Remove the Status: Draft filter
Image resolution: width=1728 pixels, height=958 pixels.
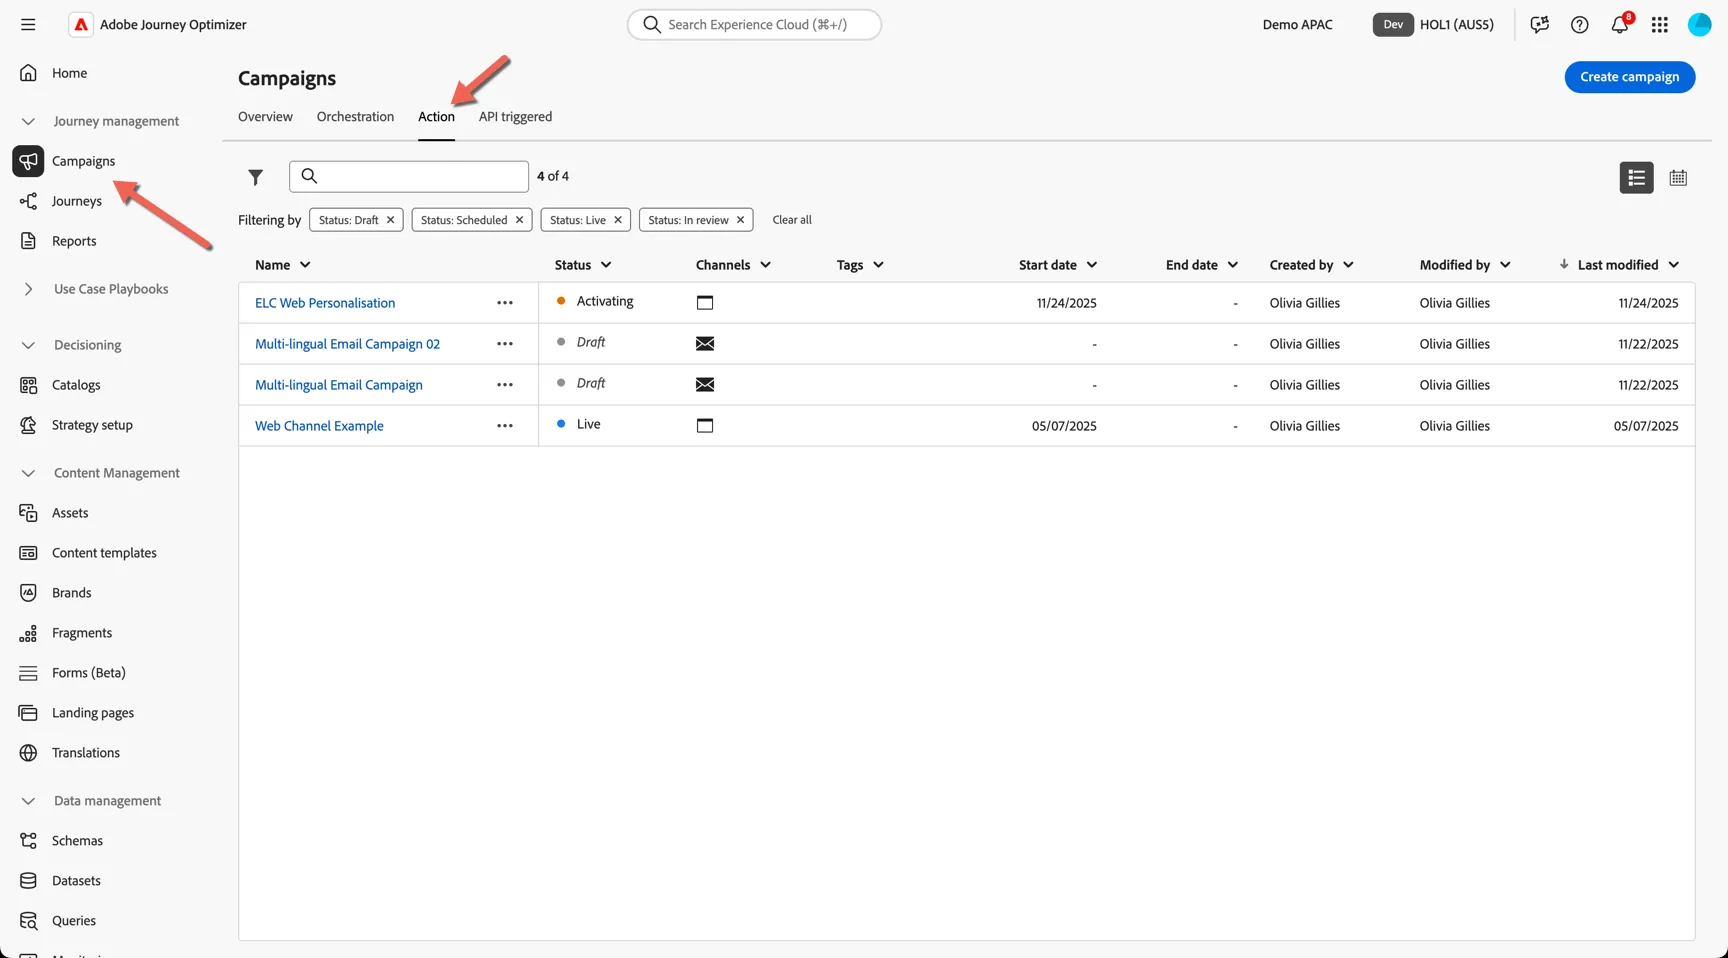(x=391, y=220)
